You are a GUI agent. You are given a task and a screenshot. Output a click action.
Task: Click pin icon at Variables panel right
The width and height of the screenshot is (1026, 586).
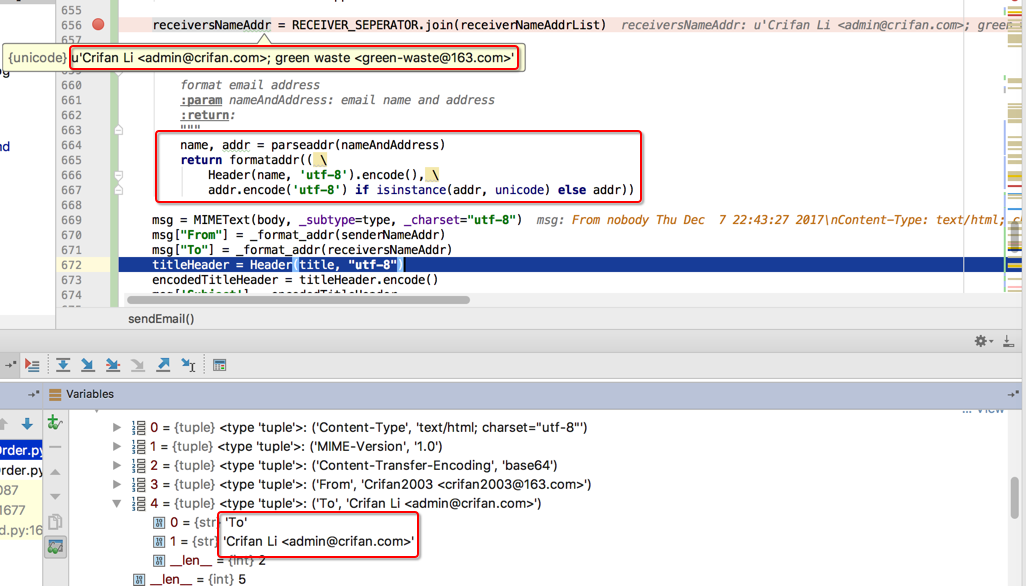1013,394
